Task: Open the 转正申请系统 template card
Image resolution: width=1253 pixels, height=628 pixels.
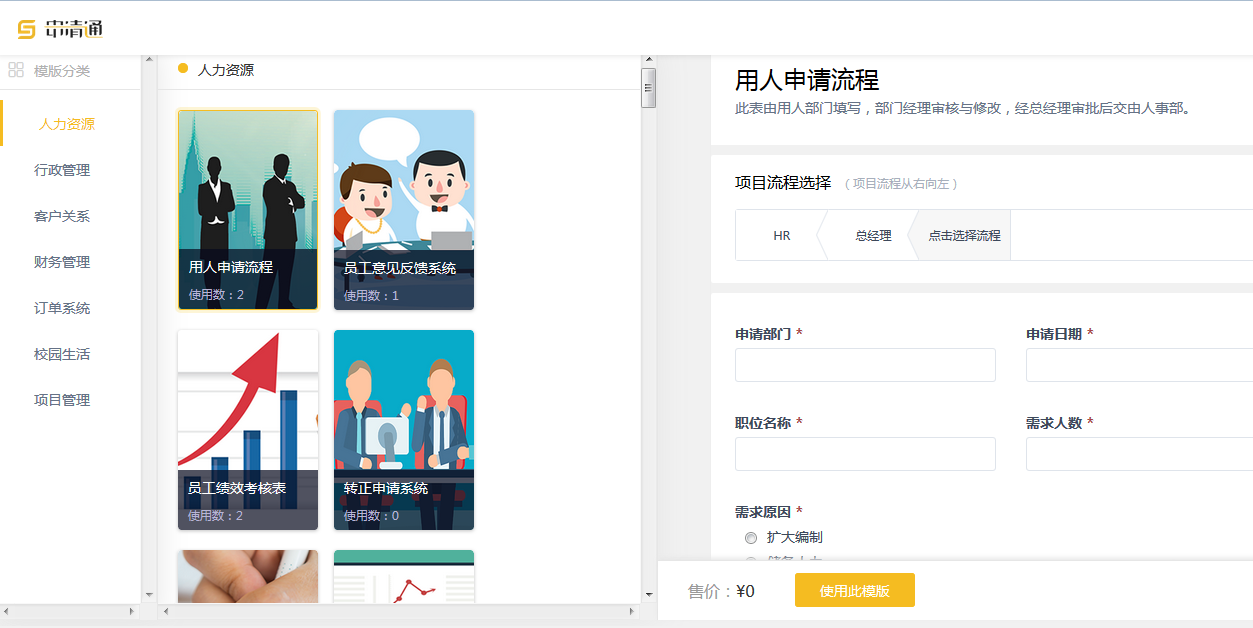Action: coord(404,430)
